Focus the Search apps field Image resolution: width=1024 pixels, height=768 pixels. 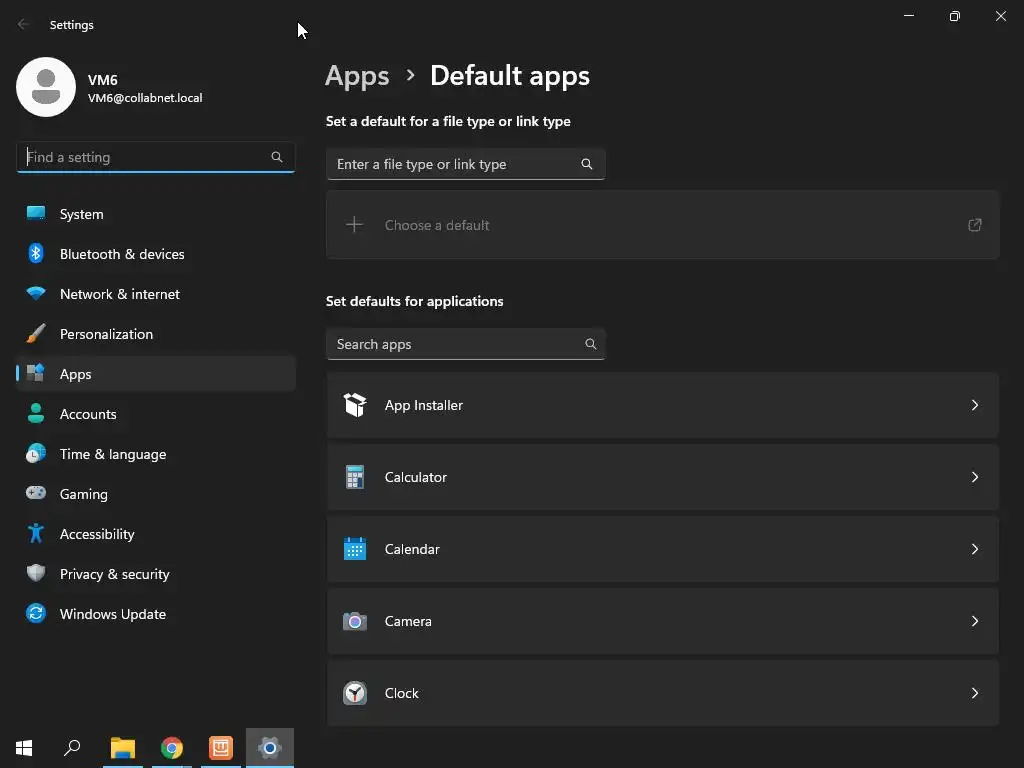pyautogui.click(x=455, y=344)
